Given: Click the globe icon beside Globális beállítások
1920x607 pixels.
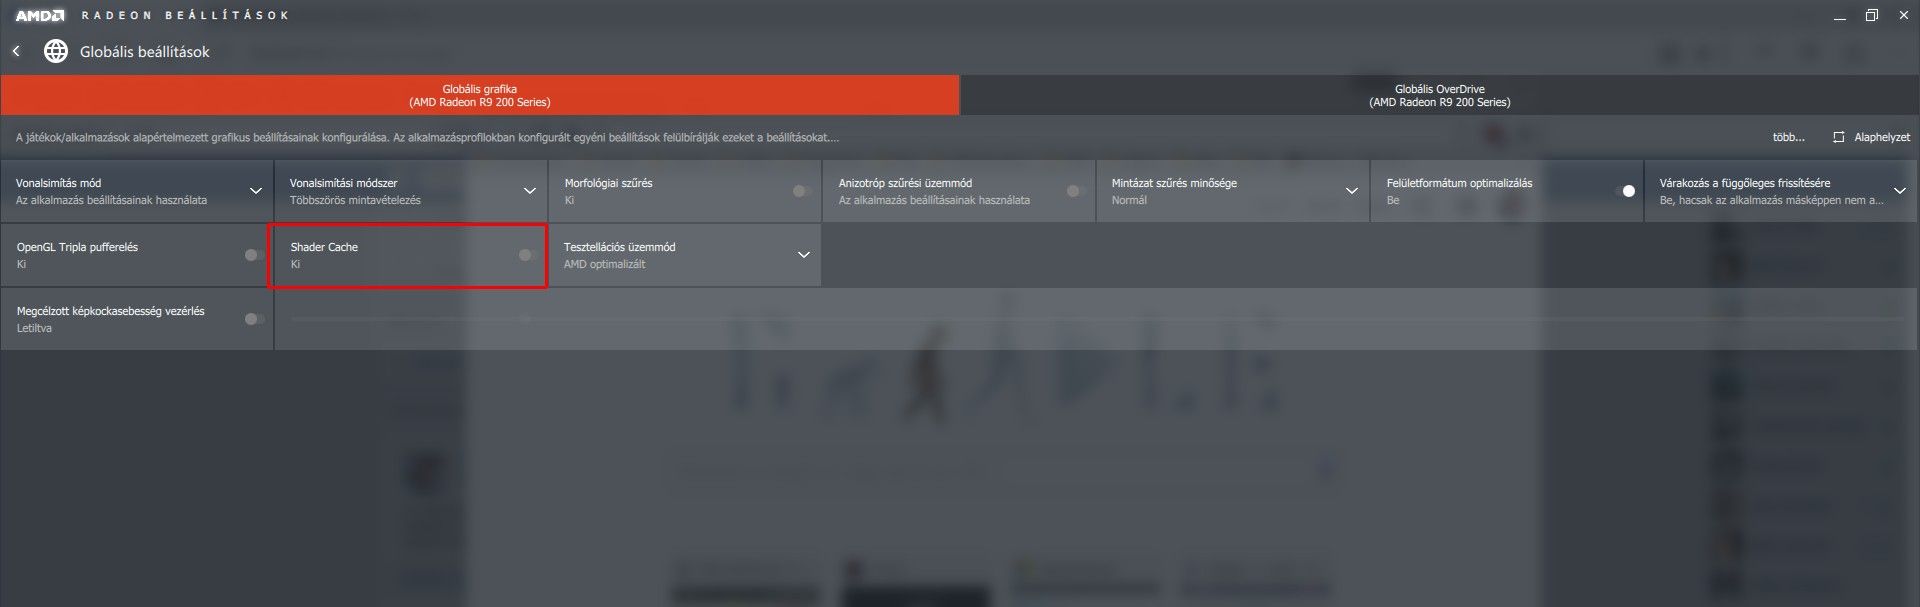Looking at the screenshot, I should (x=56, y=51).
